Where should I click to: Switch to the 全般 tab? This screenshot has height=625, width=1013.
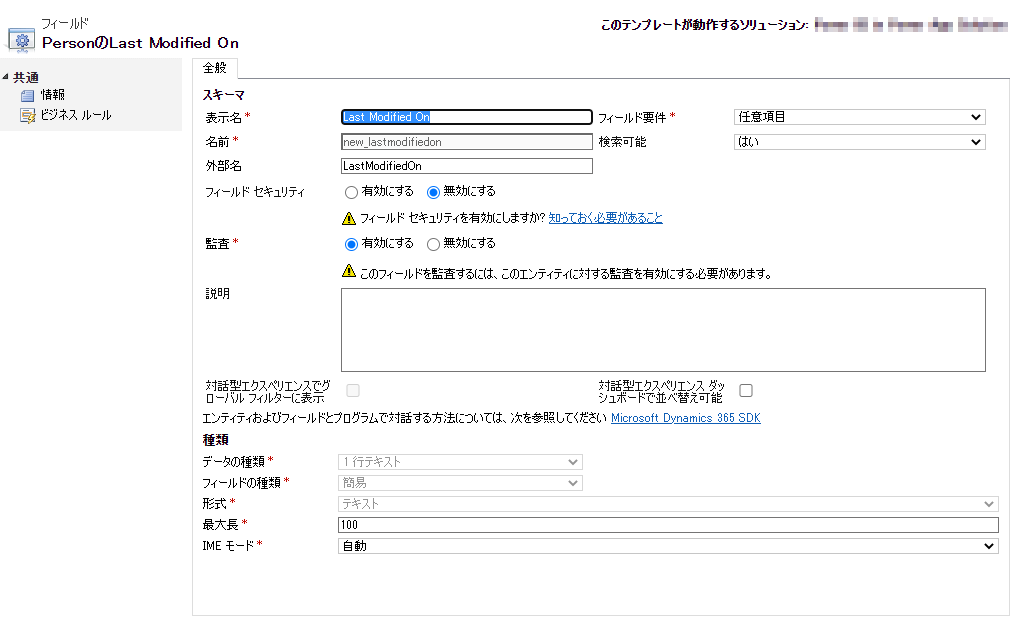214,68
